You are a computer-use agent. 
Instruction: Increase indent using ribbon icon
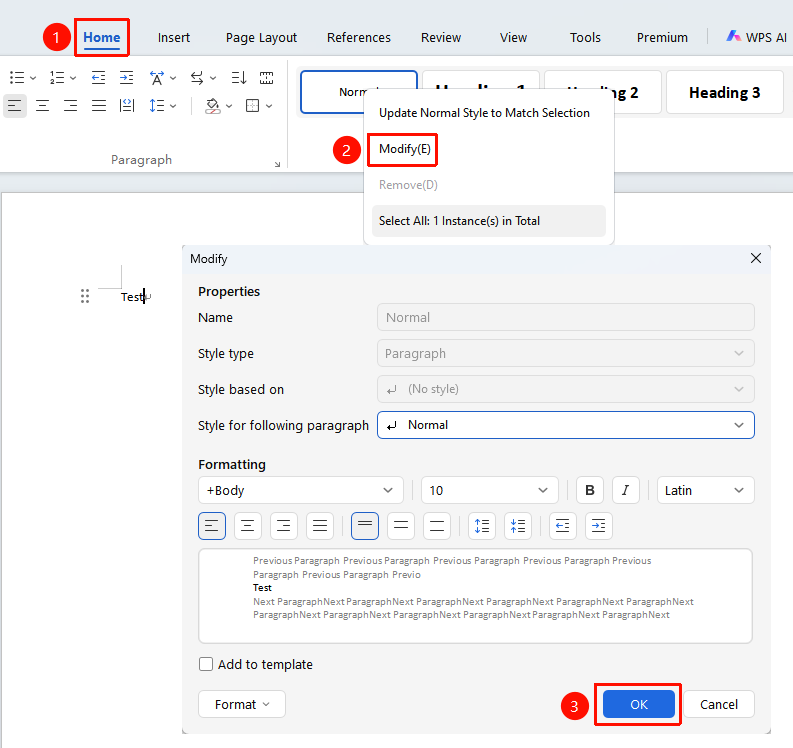click(x=126, y=78)
